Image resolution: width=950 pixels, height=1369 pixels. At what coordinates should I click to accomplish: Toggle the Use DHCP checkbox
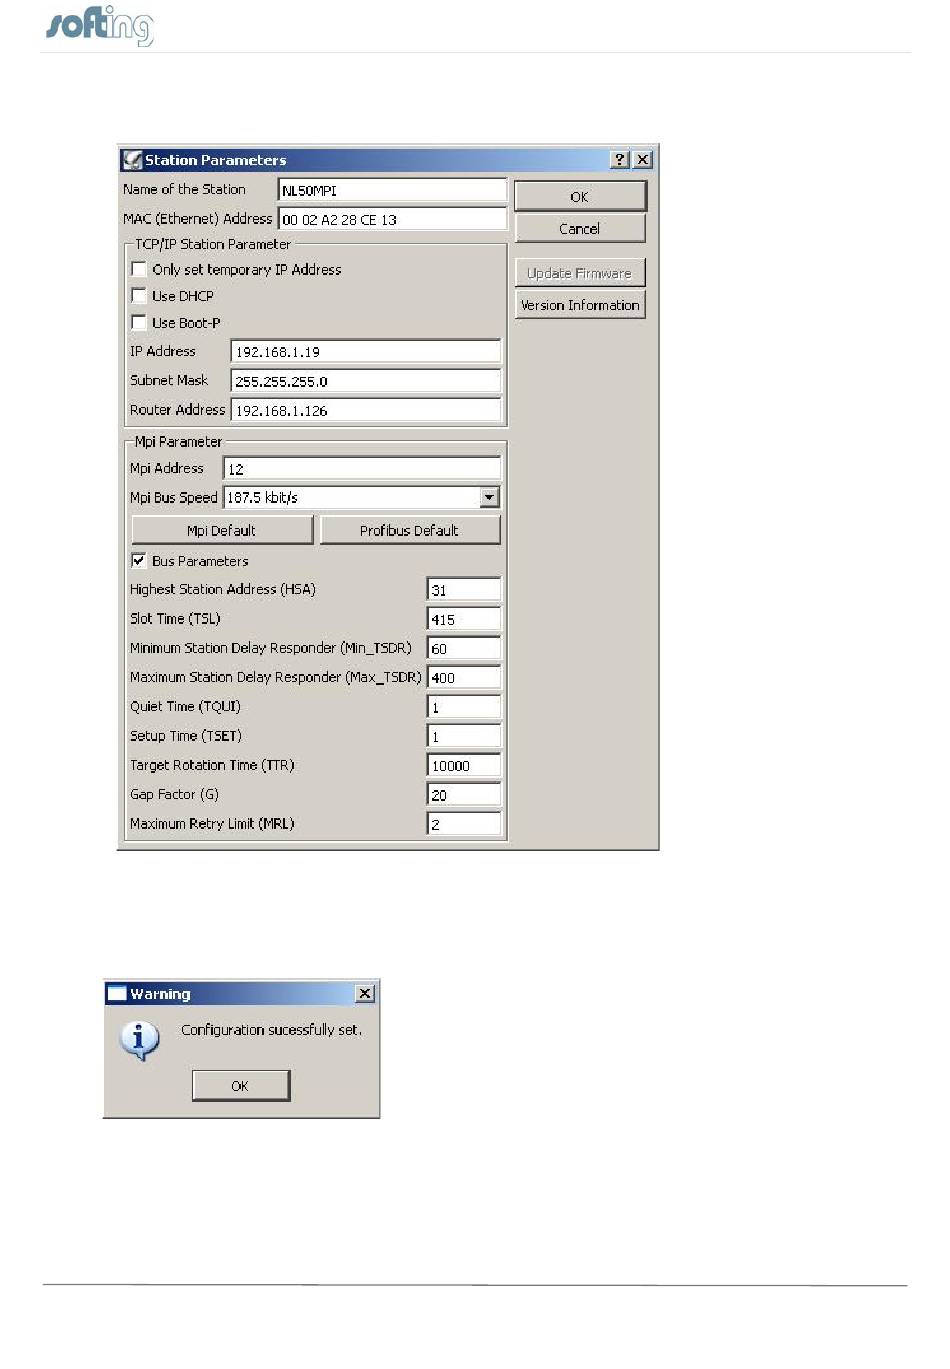(139, 295)
